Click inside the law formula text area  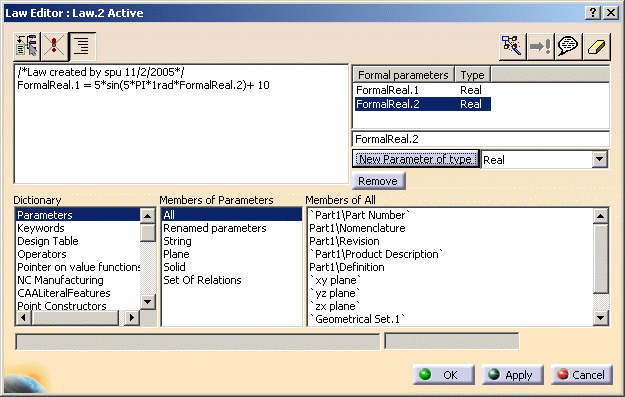point(181,124)
